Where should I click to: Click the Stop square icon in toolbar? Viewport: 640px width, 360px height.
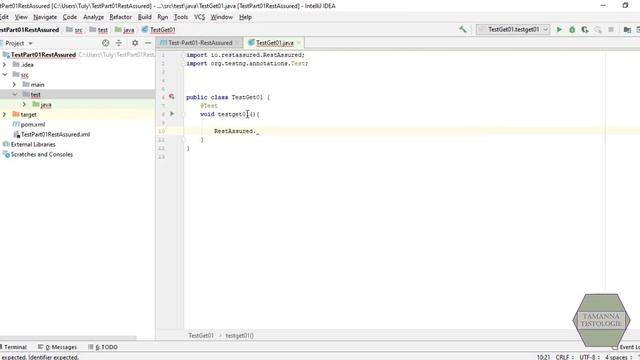611,29
